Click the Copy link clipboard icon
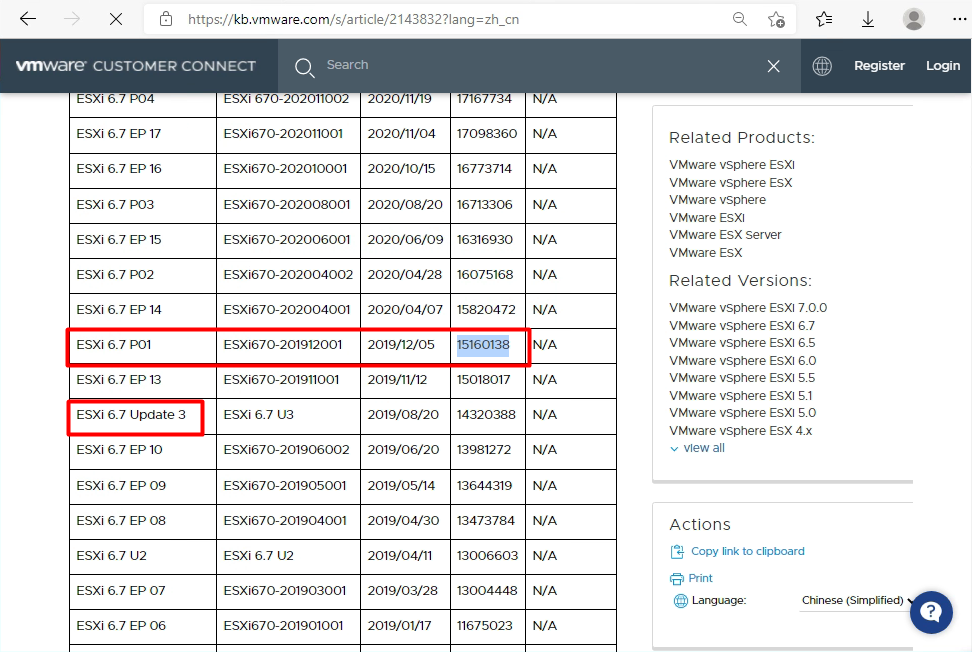 pyautogui.click(x=677, y=551)
